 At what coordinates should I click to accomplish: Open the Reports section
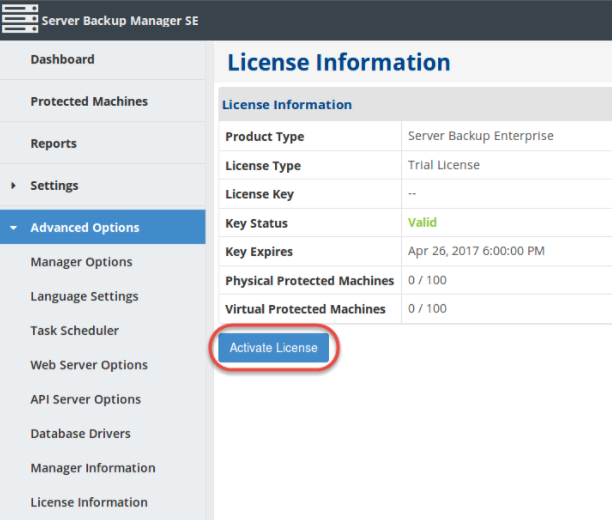pyautogui.click(x=53, y=144)
